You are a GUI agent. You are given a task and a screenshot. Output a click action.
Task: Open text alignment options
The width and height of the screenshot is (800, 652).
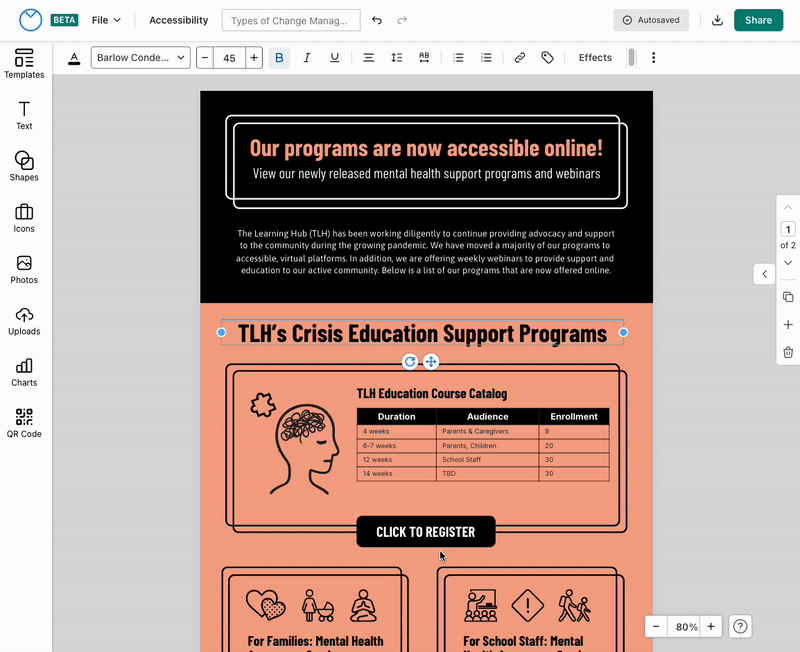click(x=368, y=58)
